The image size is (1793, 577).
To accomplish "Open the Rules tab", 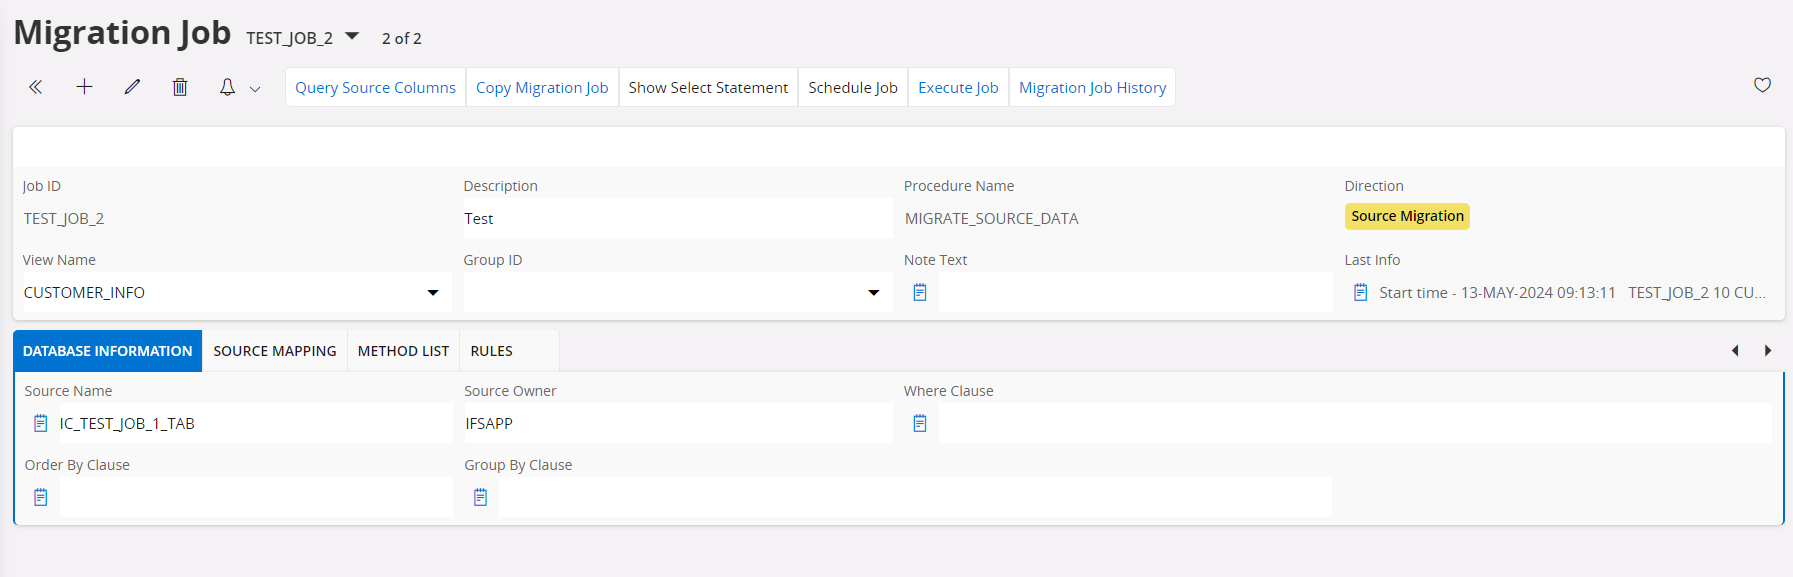I will coord(491,351).
